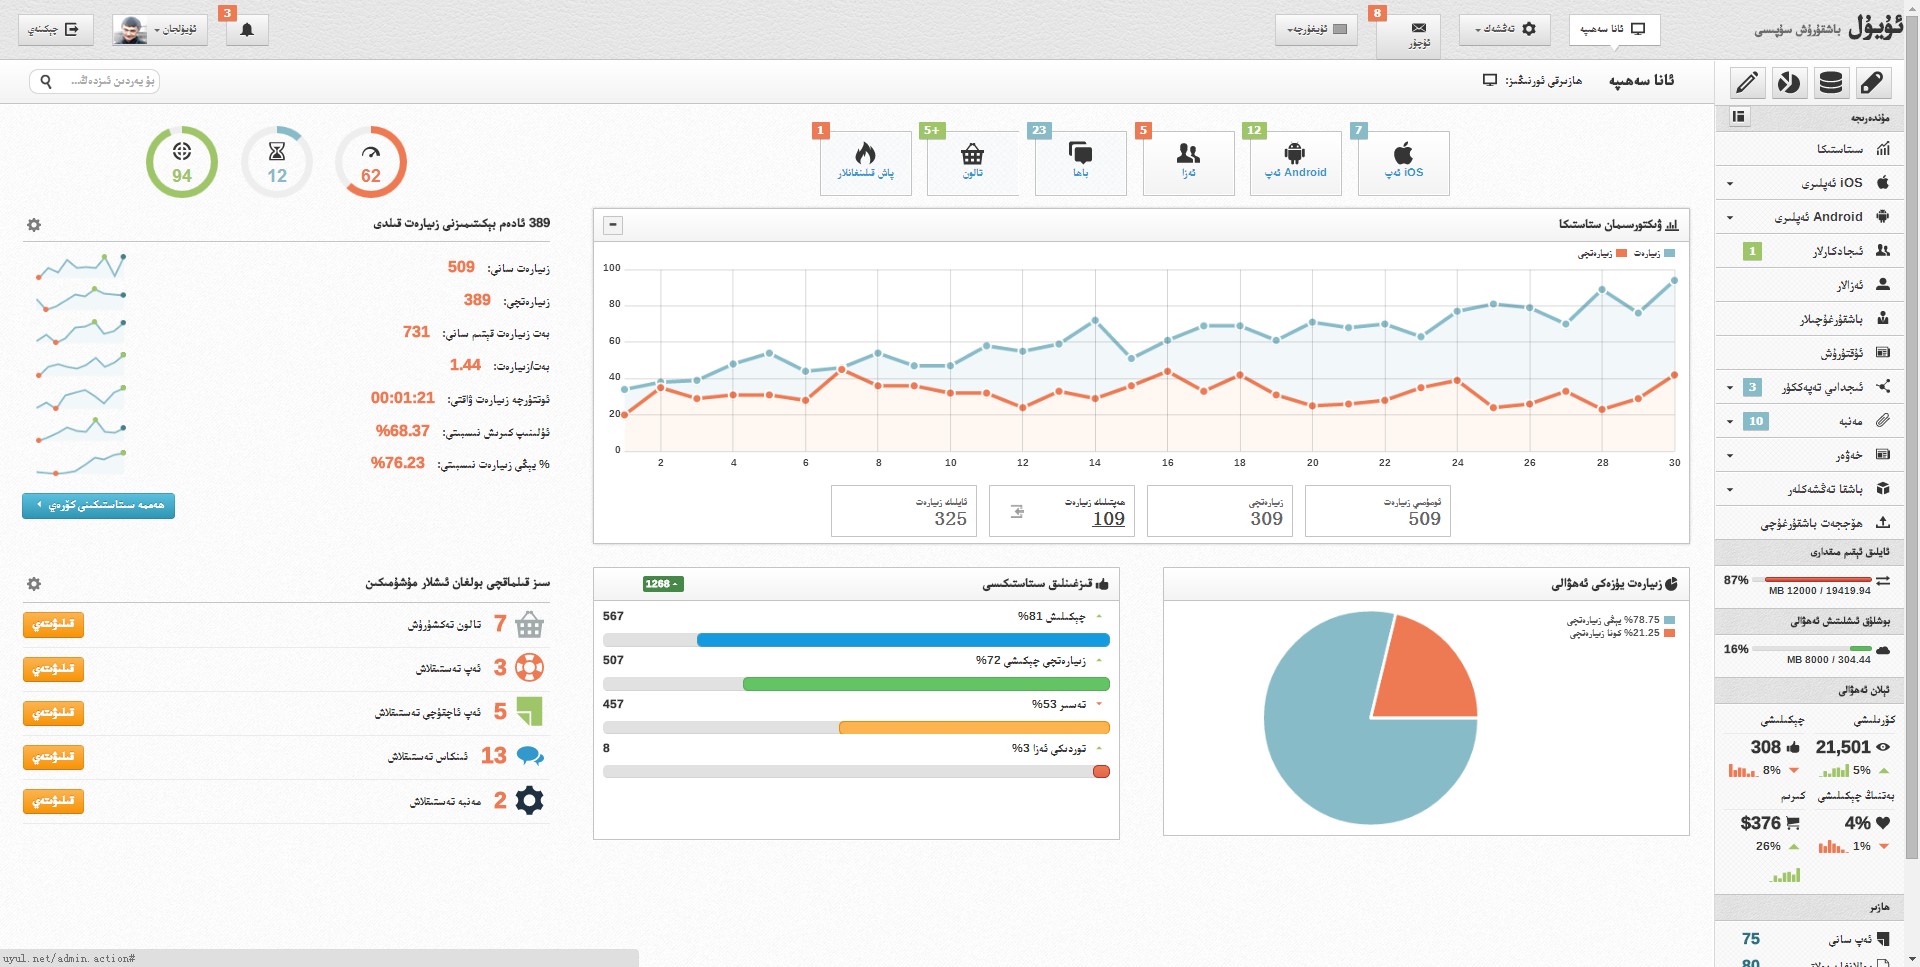Select the dashboard tab with monitor icon
Image resolution: width=1920 pixels, height=967 pixels.
[x=1614, y=30]
